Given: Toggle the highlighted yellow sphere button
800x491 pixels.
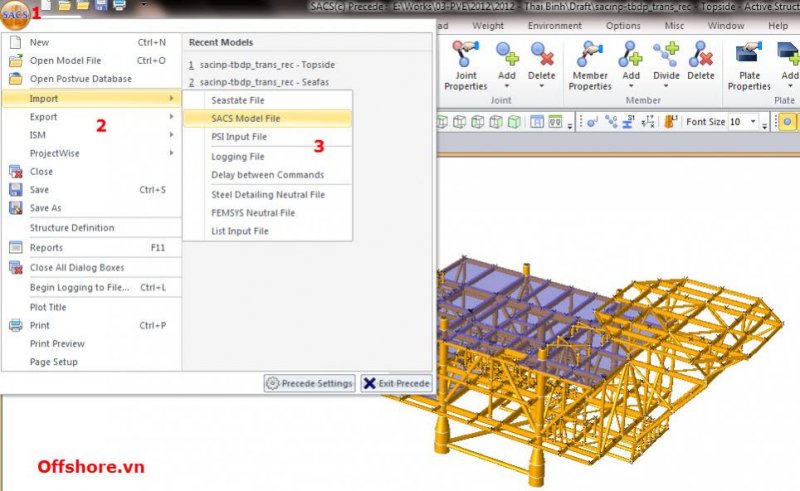Looking at the screenshot, I should [787, 122].
